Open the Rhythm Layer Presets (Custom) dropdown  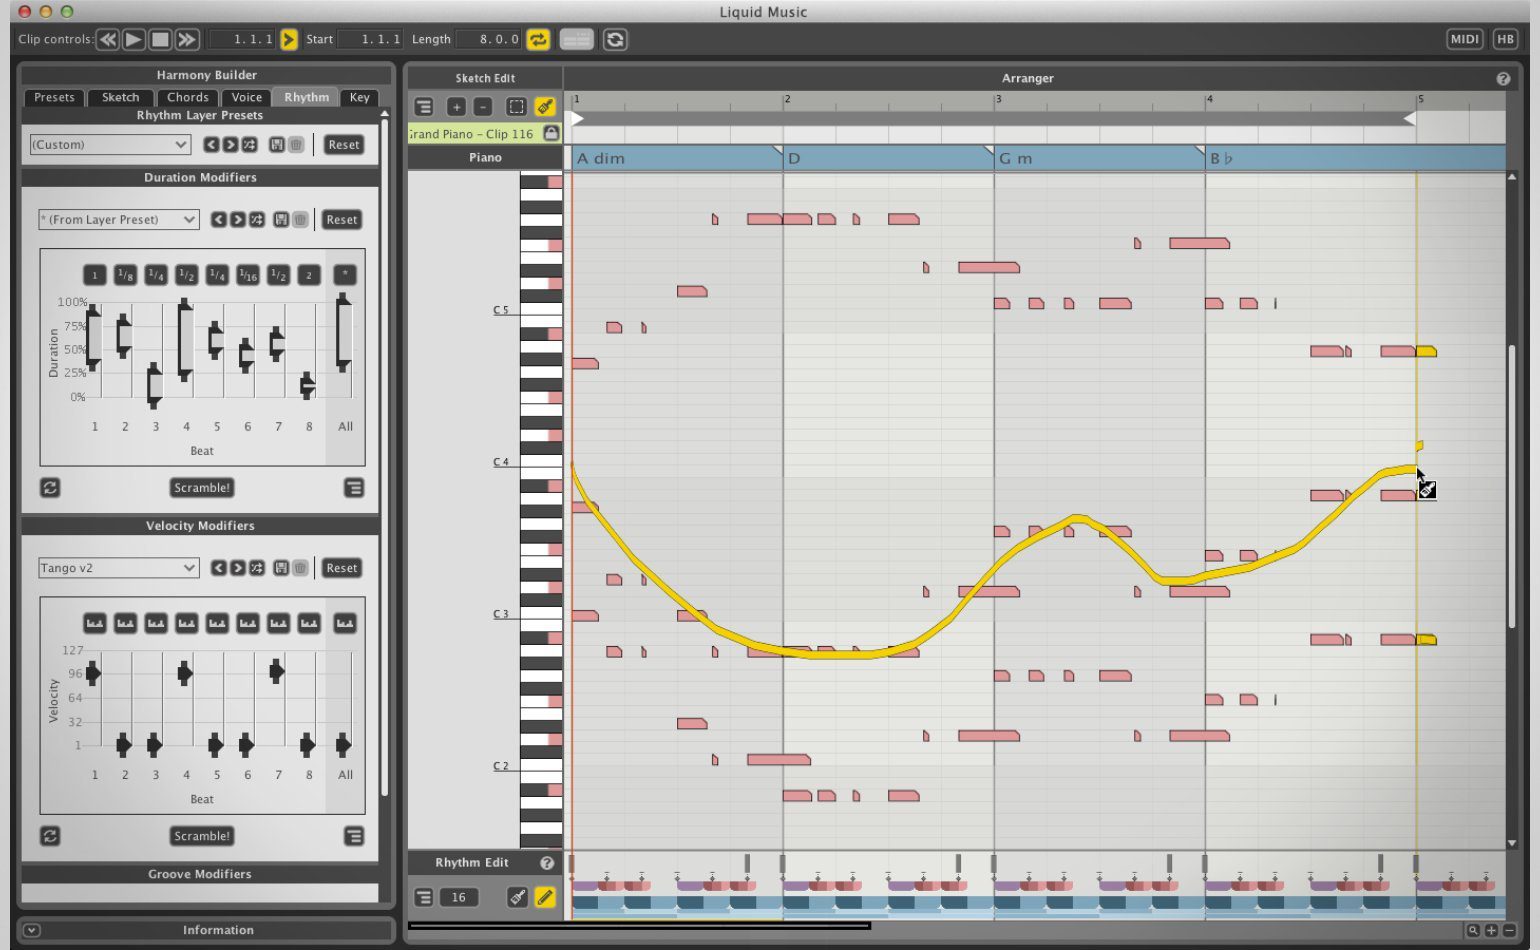(110, 145)
